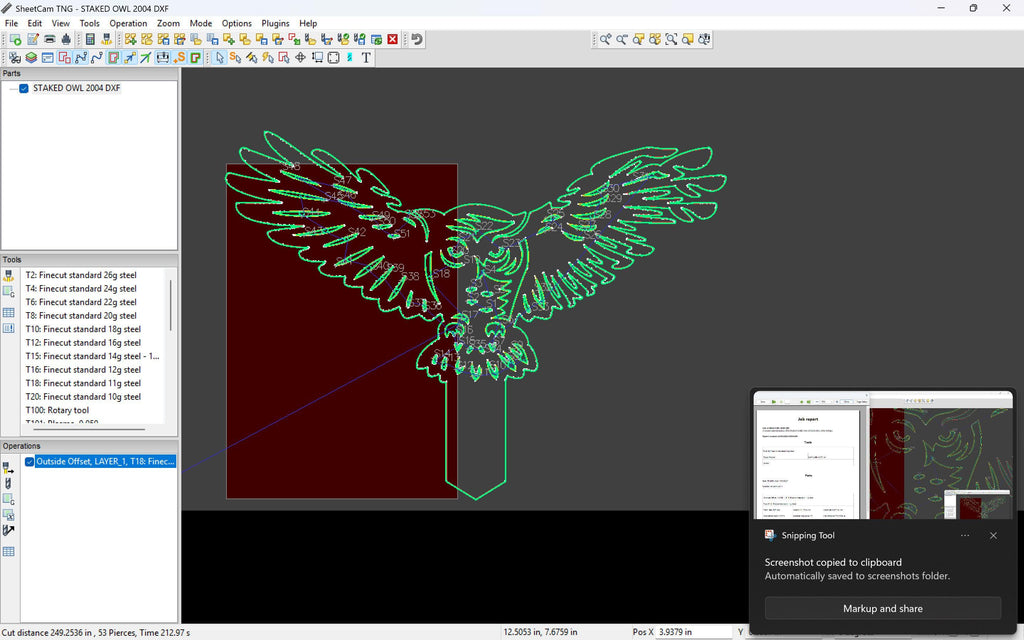Toggle the show path points toolbar button
This screenshot has width=1024, height=640.
click(81, 57)
